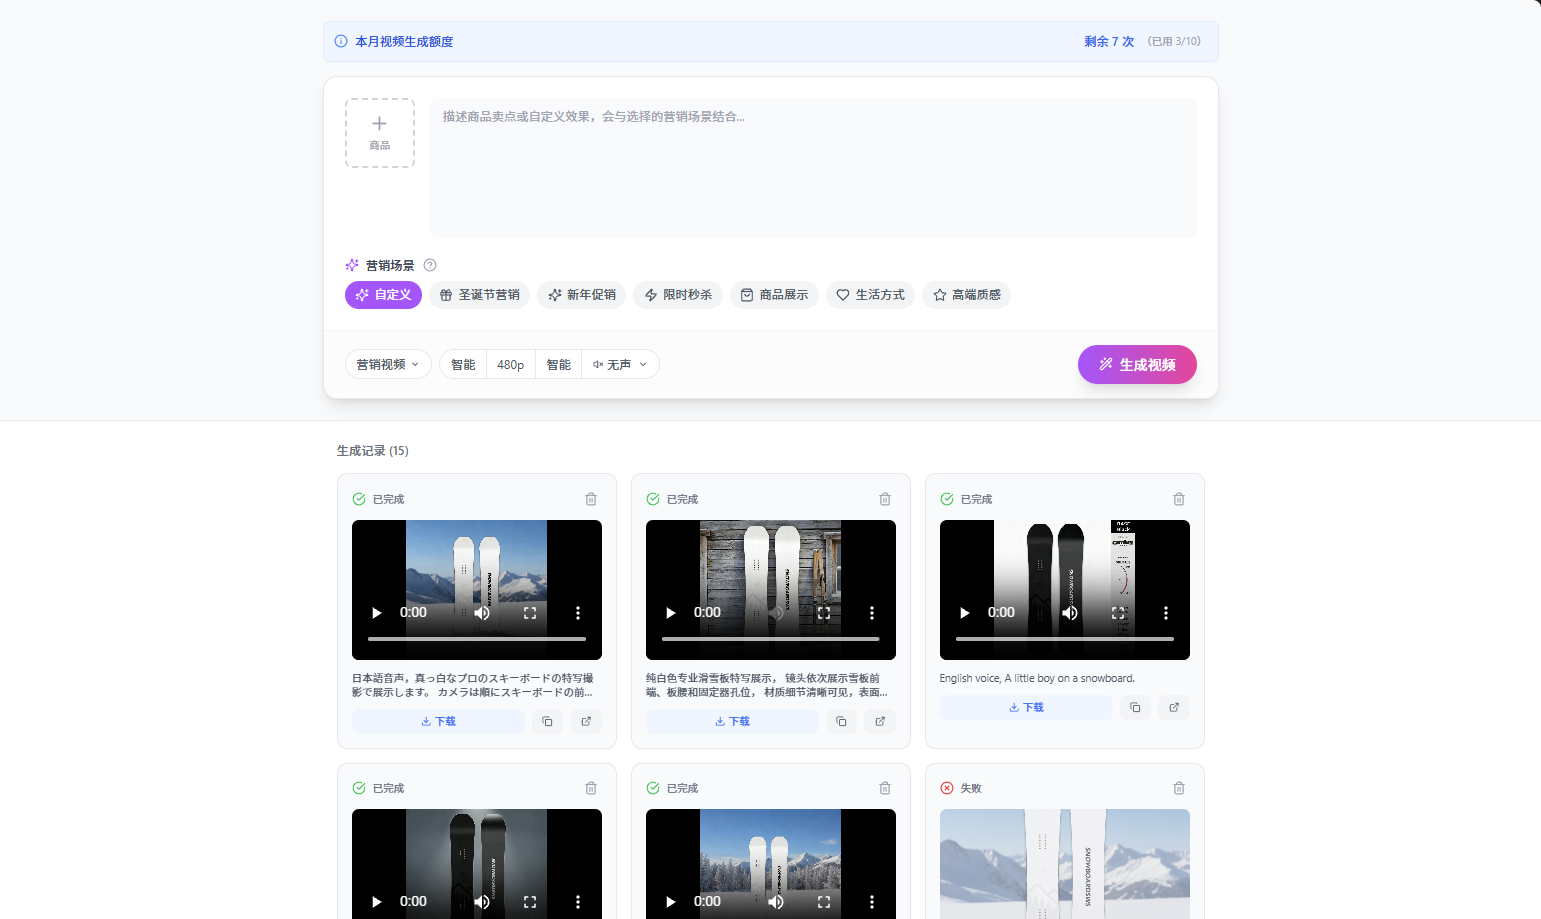Screen dimensions: 1541x919
Task: Copy prompt of the Japanese snowboard video
Action: tap(547, 721)
